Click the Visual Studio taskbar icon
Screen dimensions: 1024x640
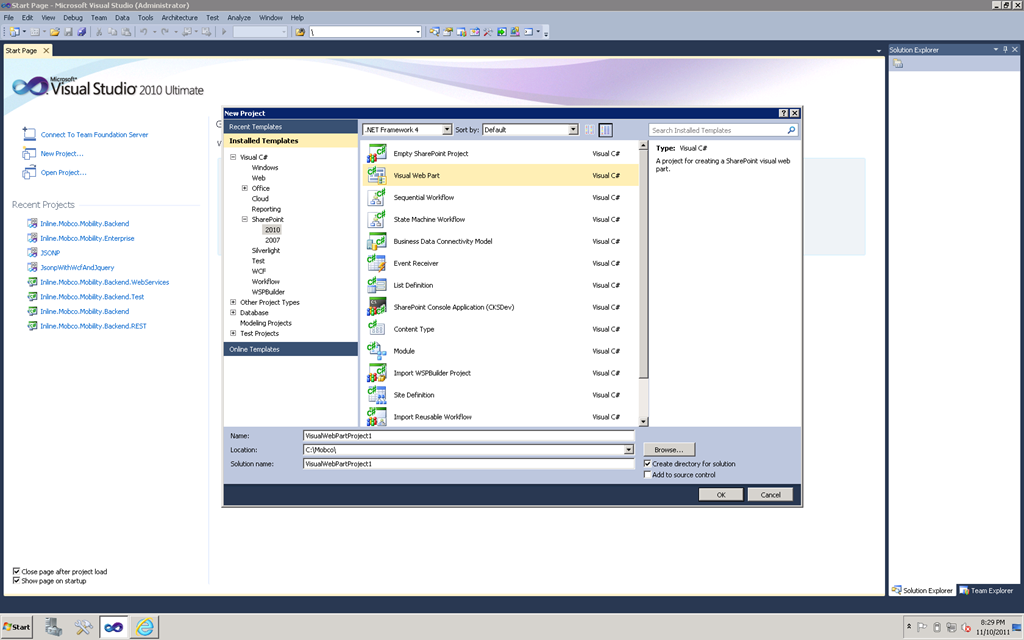[114, 627]
